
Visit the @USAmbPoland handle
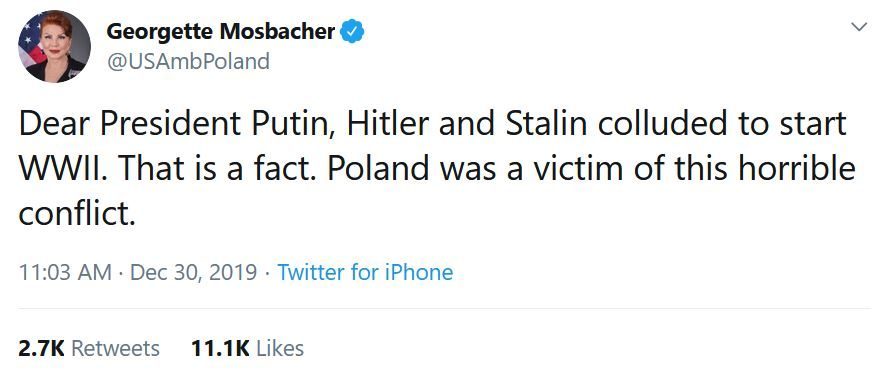tap(188, 61)
